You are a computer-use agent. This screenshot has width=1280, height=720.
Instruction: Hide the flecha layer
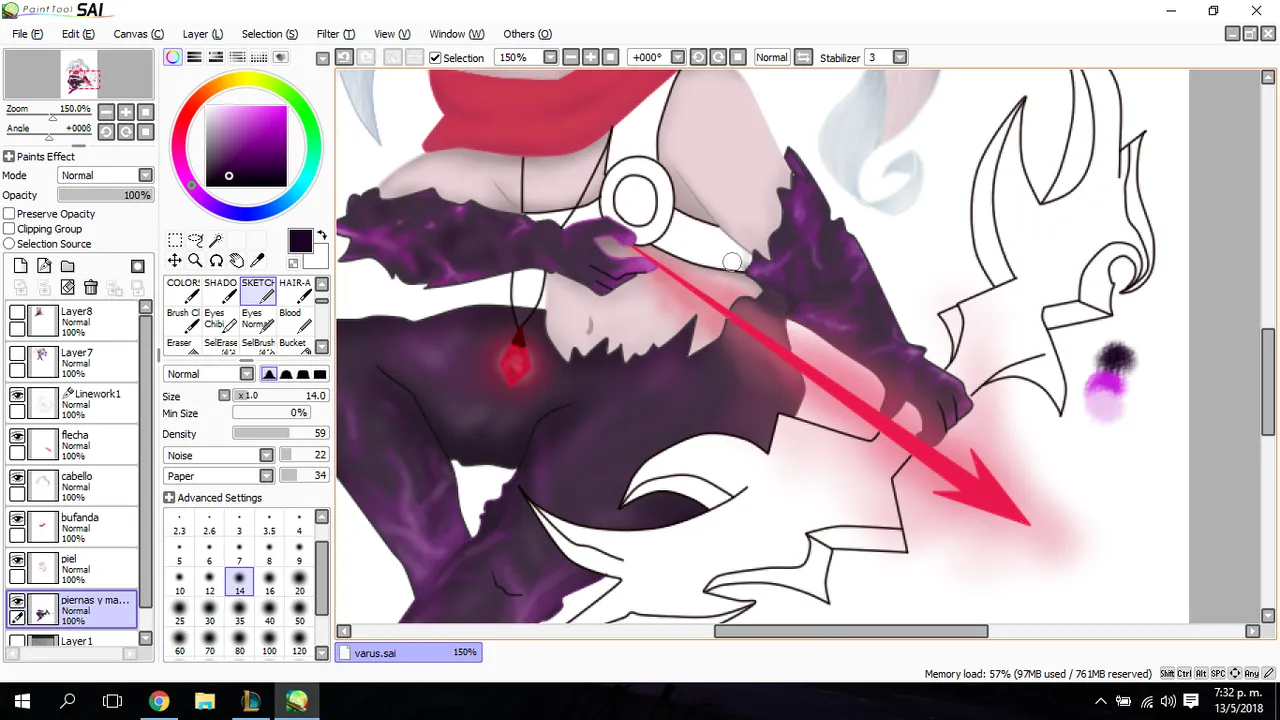(x=17, y=436)
